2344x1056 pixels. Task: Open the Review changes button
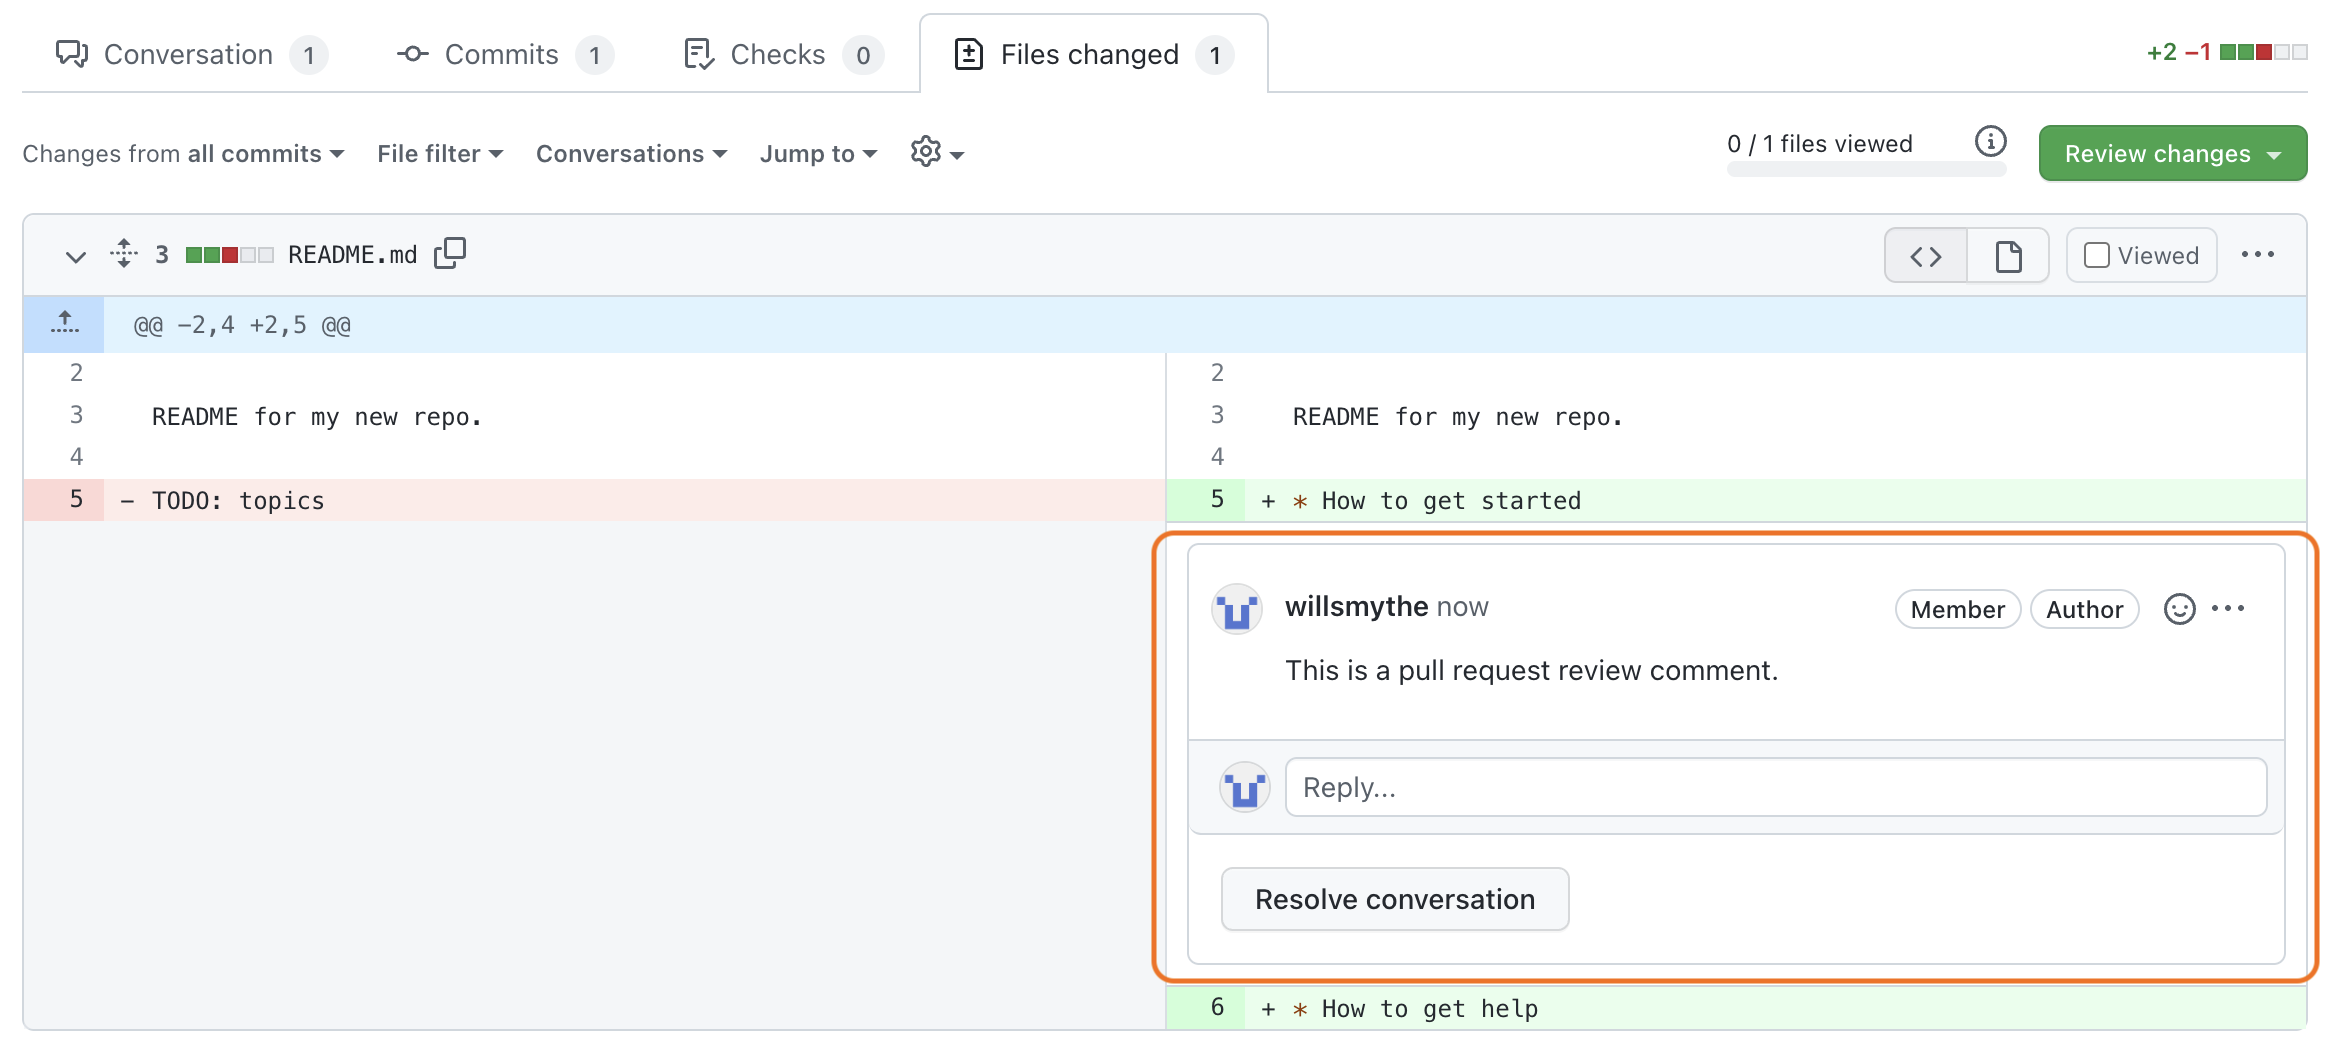click(2172, 153)
